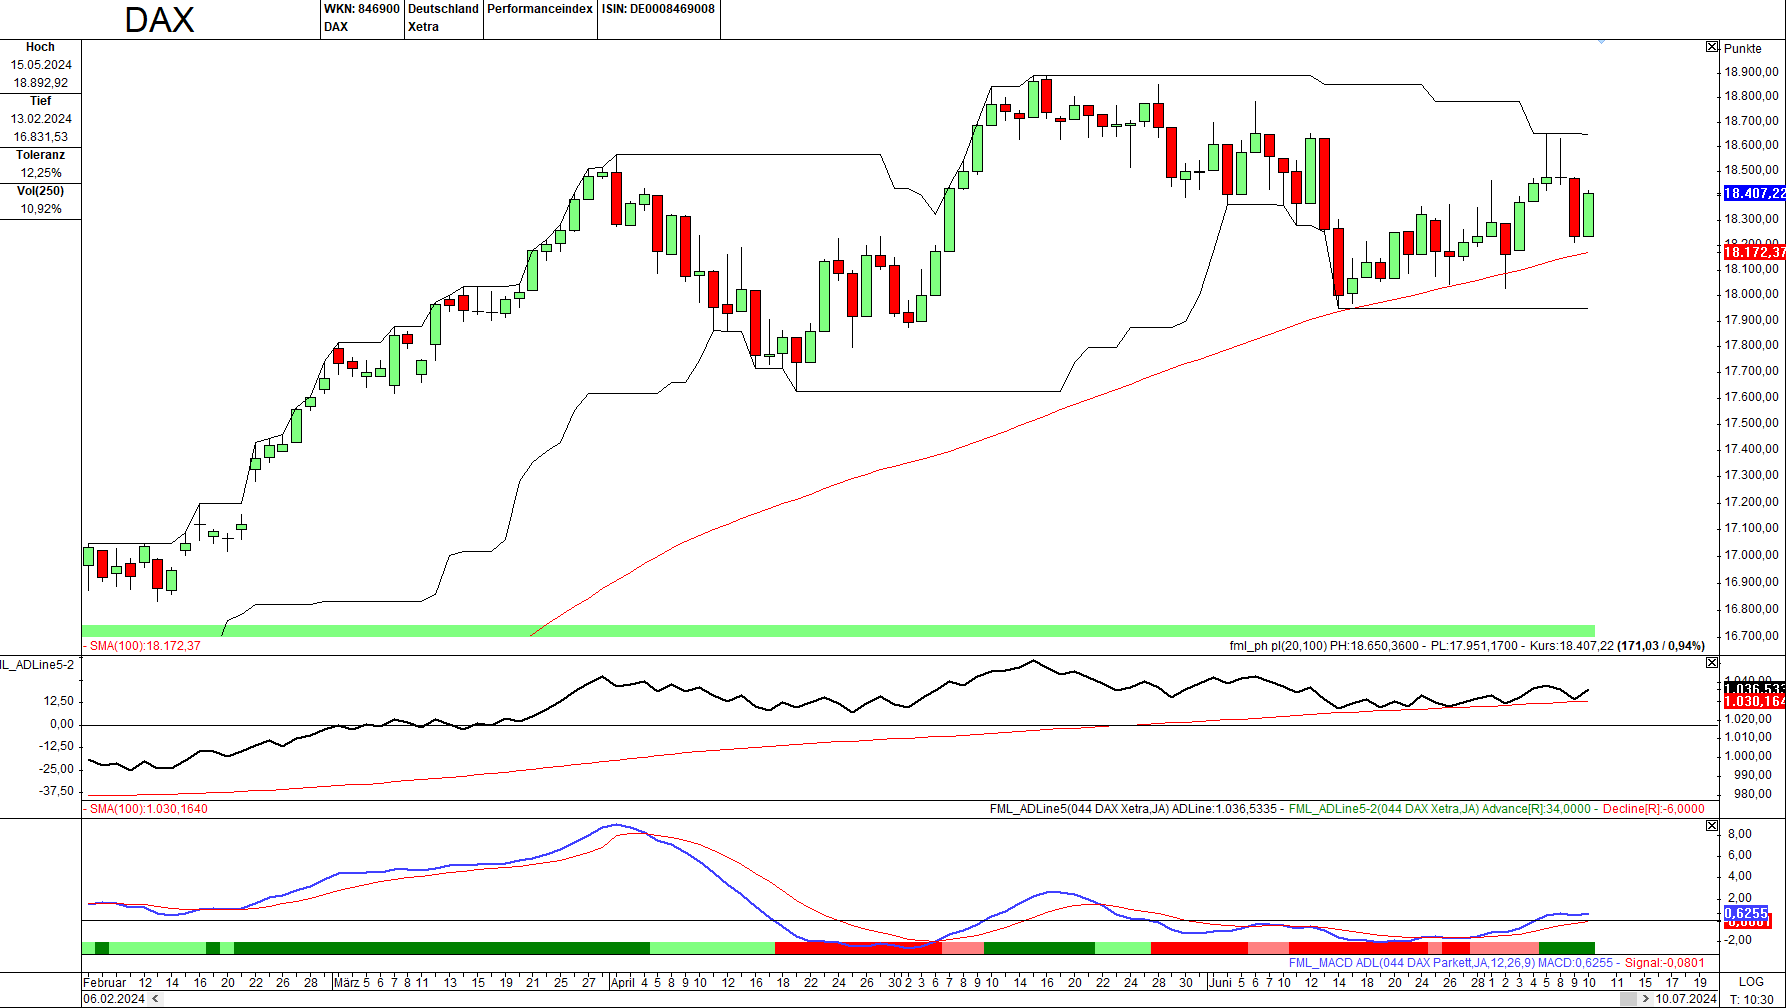Click the red Decline[R] legend label
This screenshot has width=1786, height=1008.
click(1653, 809)
